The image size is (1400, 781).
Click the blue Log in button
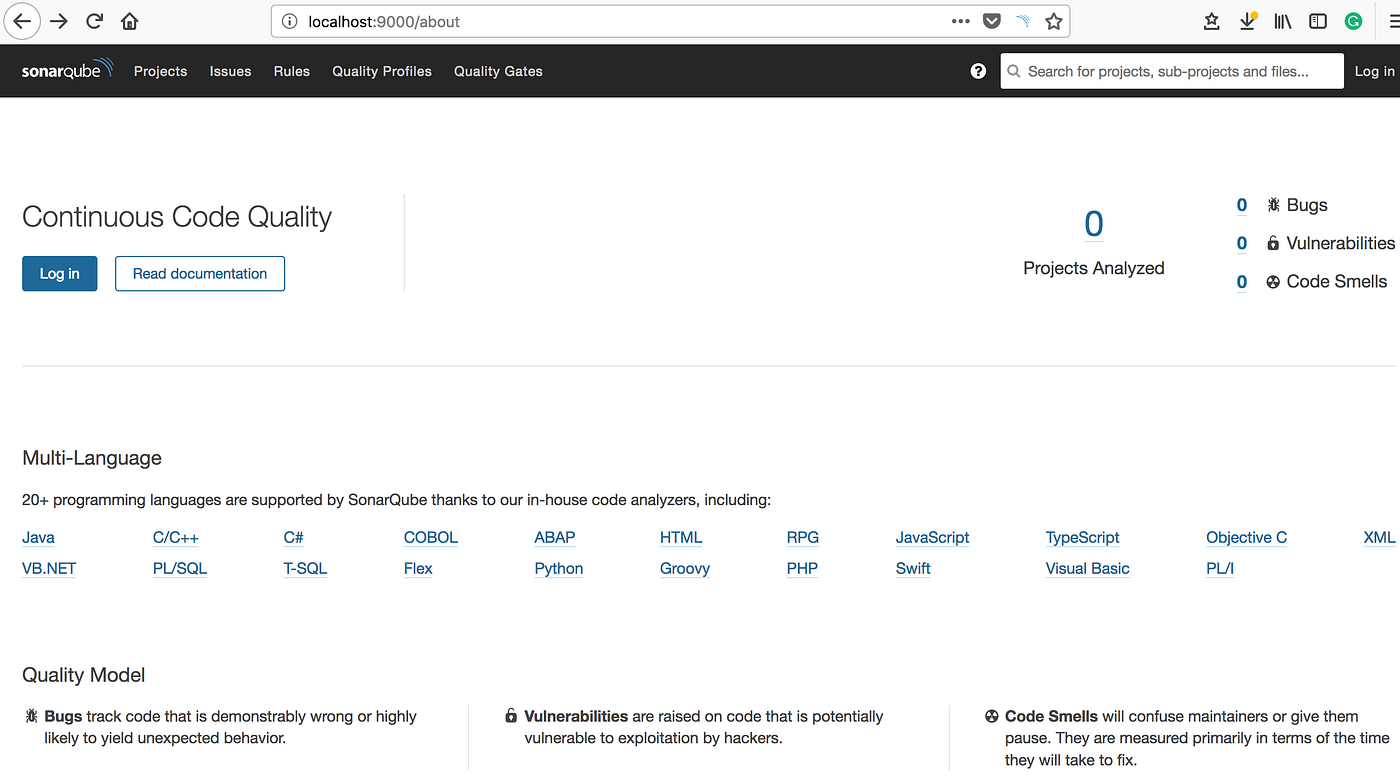pyautogui.click(x=60, y=274)
